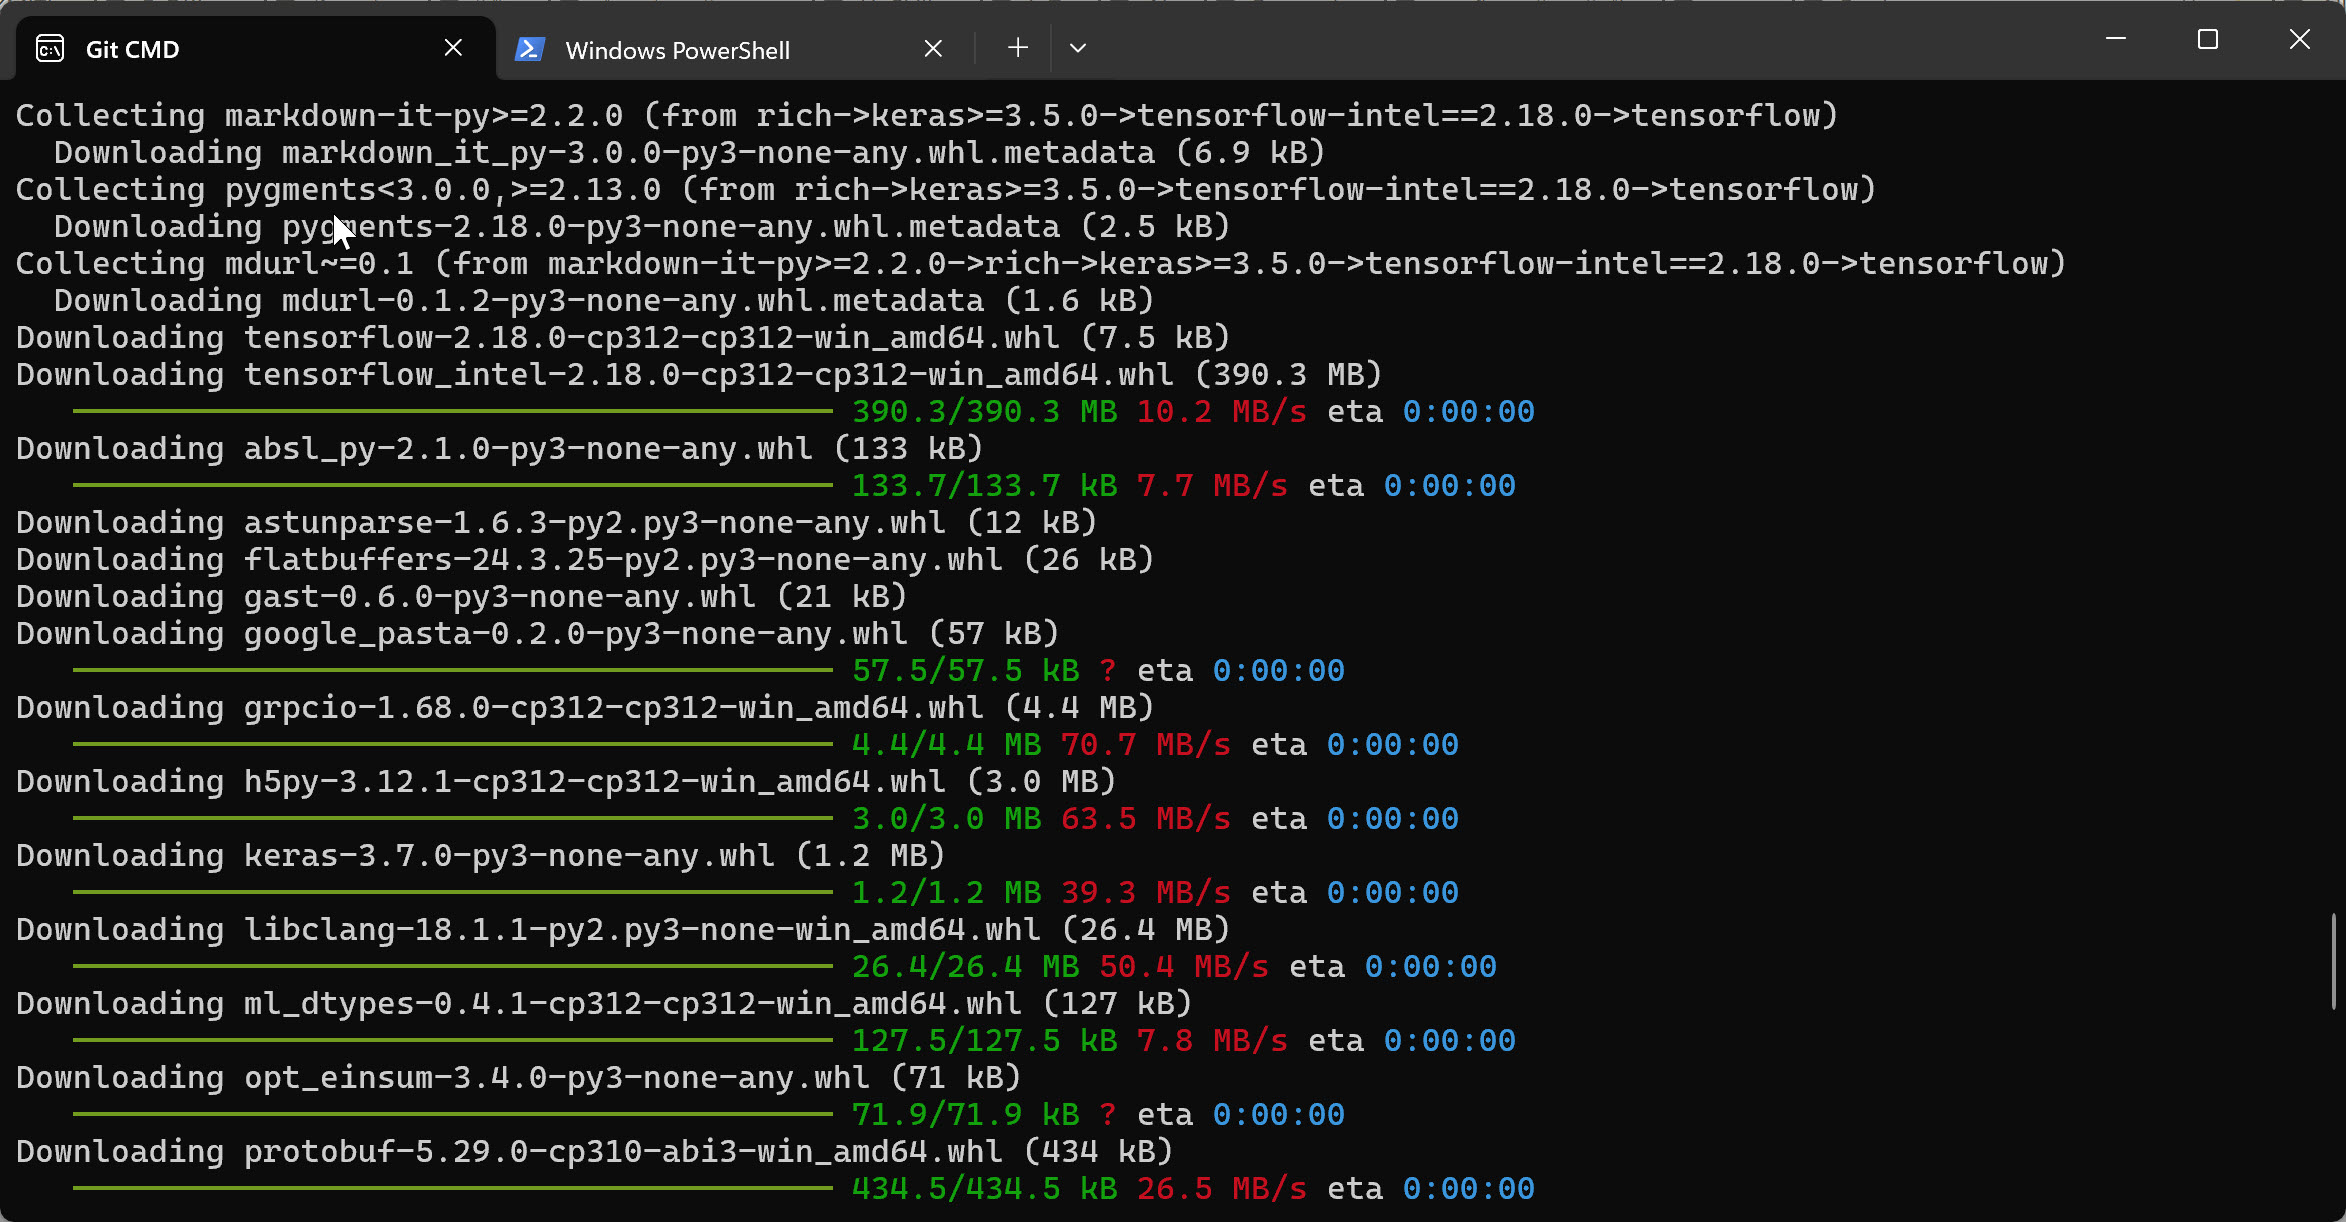The width and height of the screenshot is (2346, 1222).
Task: Click 'Downloading flatbuffers-24.3.25' line
Action: pos(585,559)
